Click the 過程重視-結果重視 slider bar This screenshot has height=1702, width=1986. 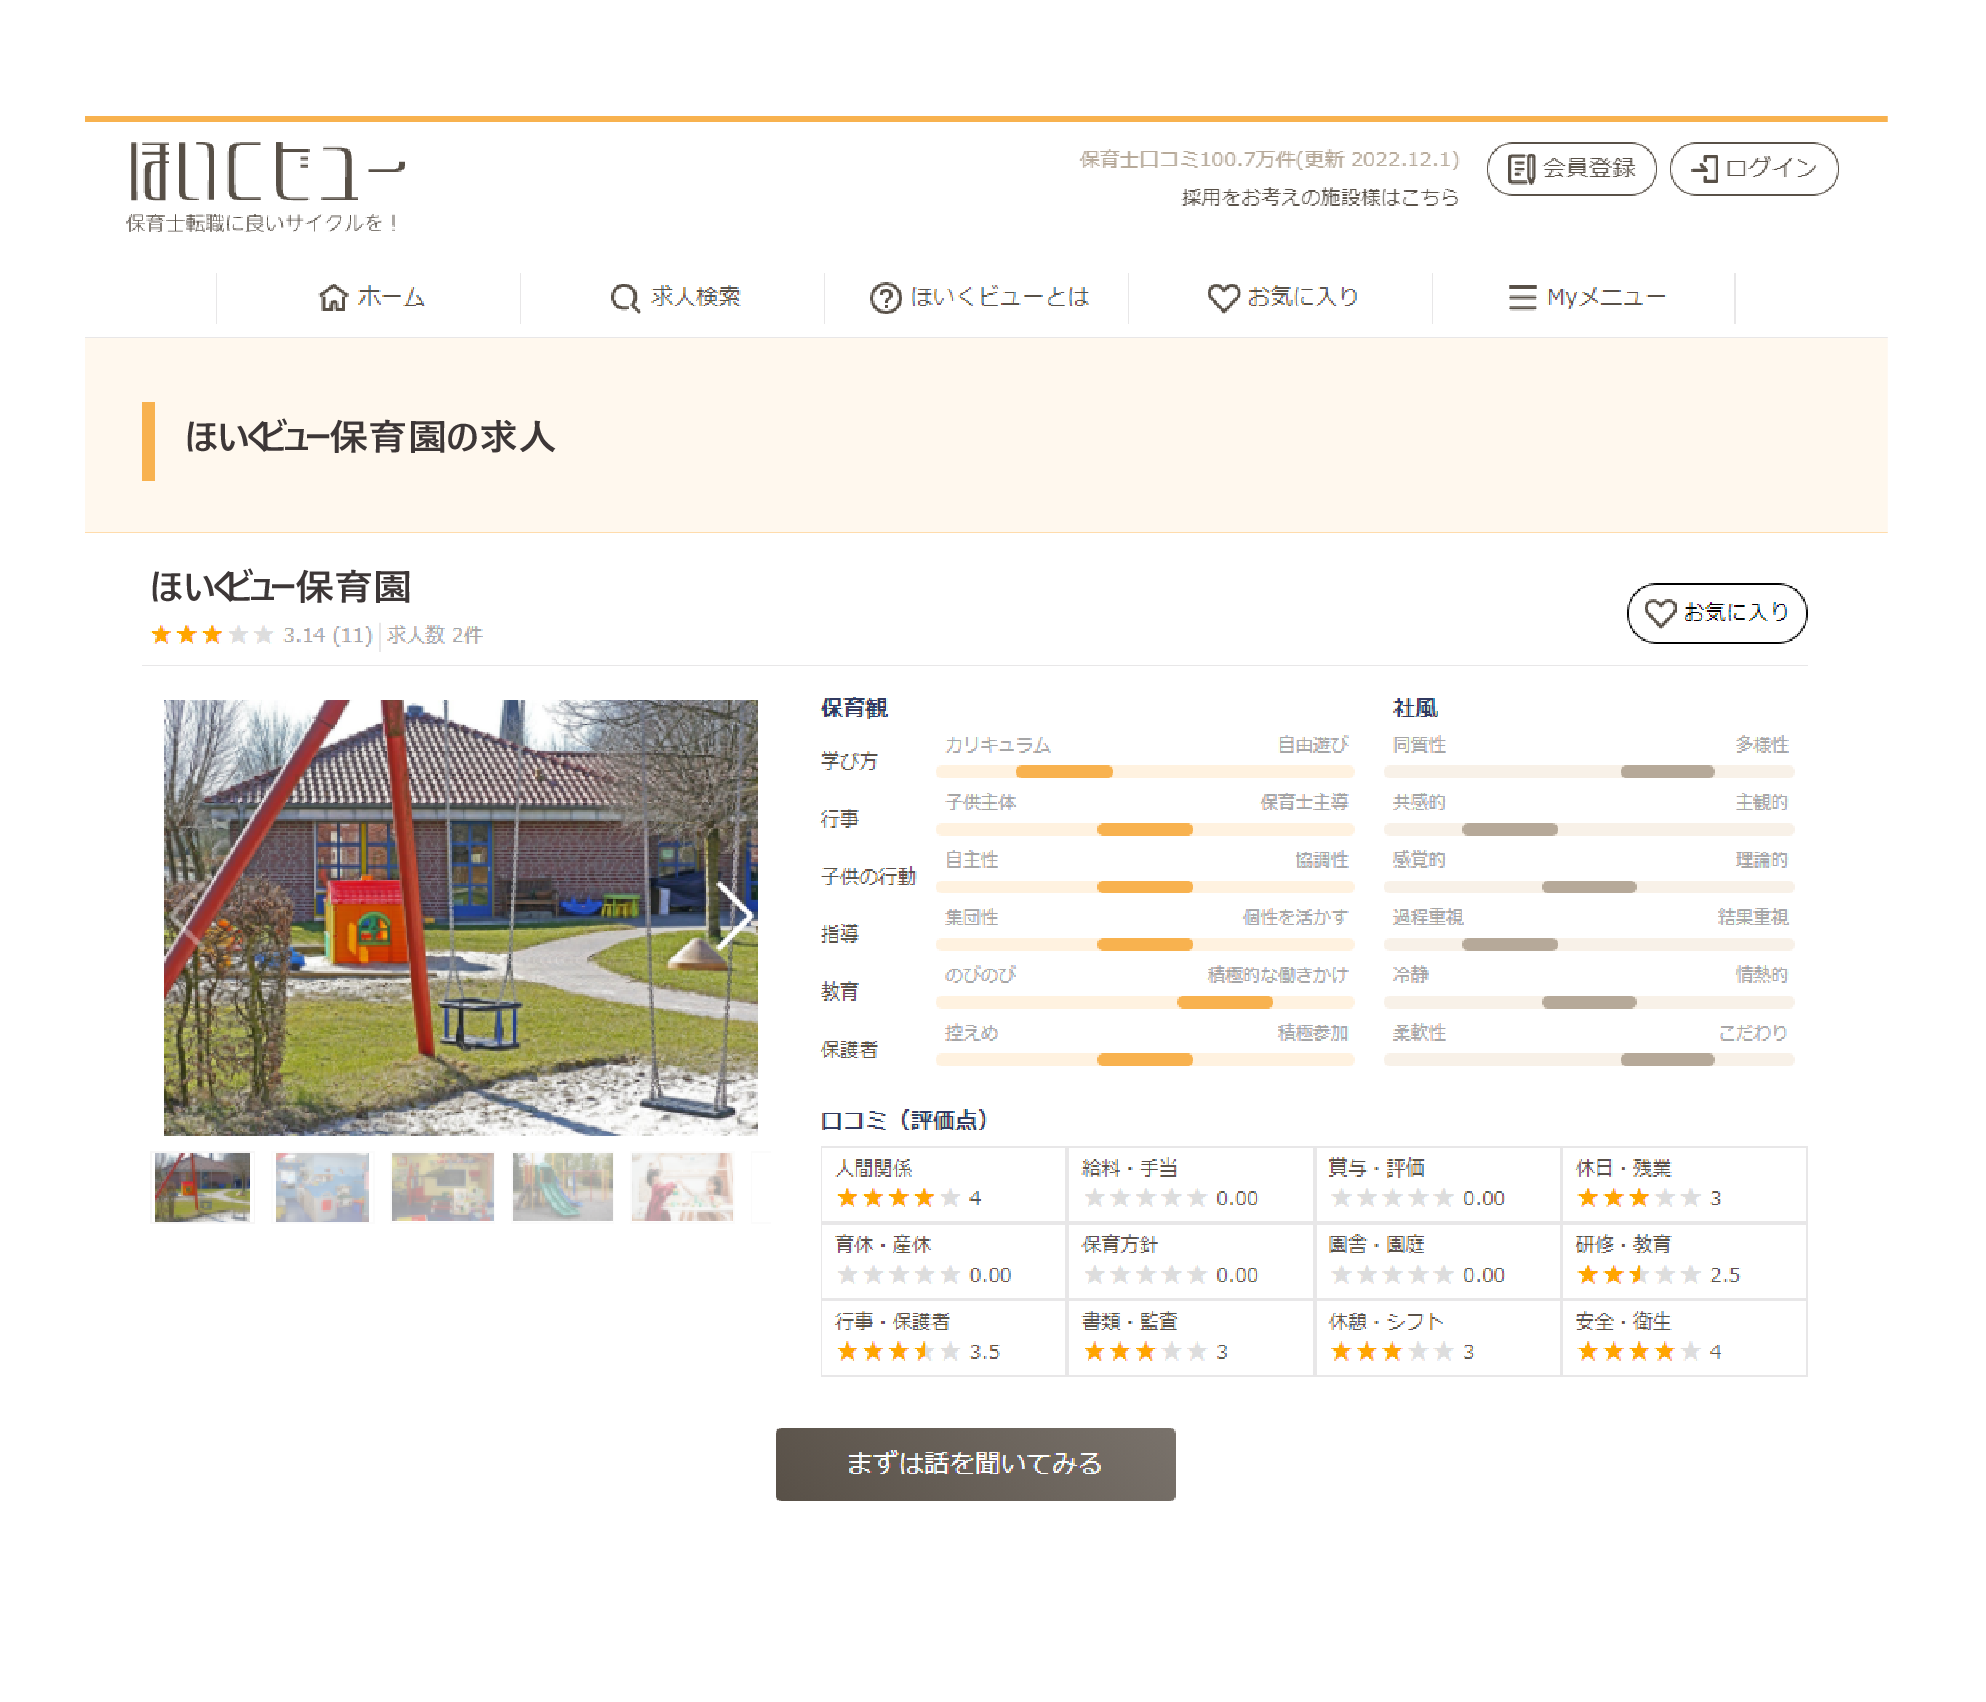click(1589, 944)
